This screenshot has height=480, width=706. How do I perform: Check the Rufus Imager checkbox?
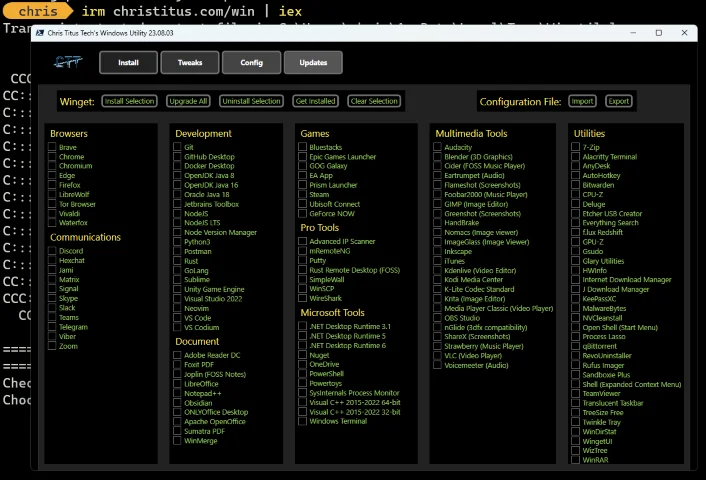(575, 365)
